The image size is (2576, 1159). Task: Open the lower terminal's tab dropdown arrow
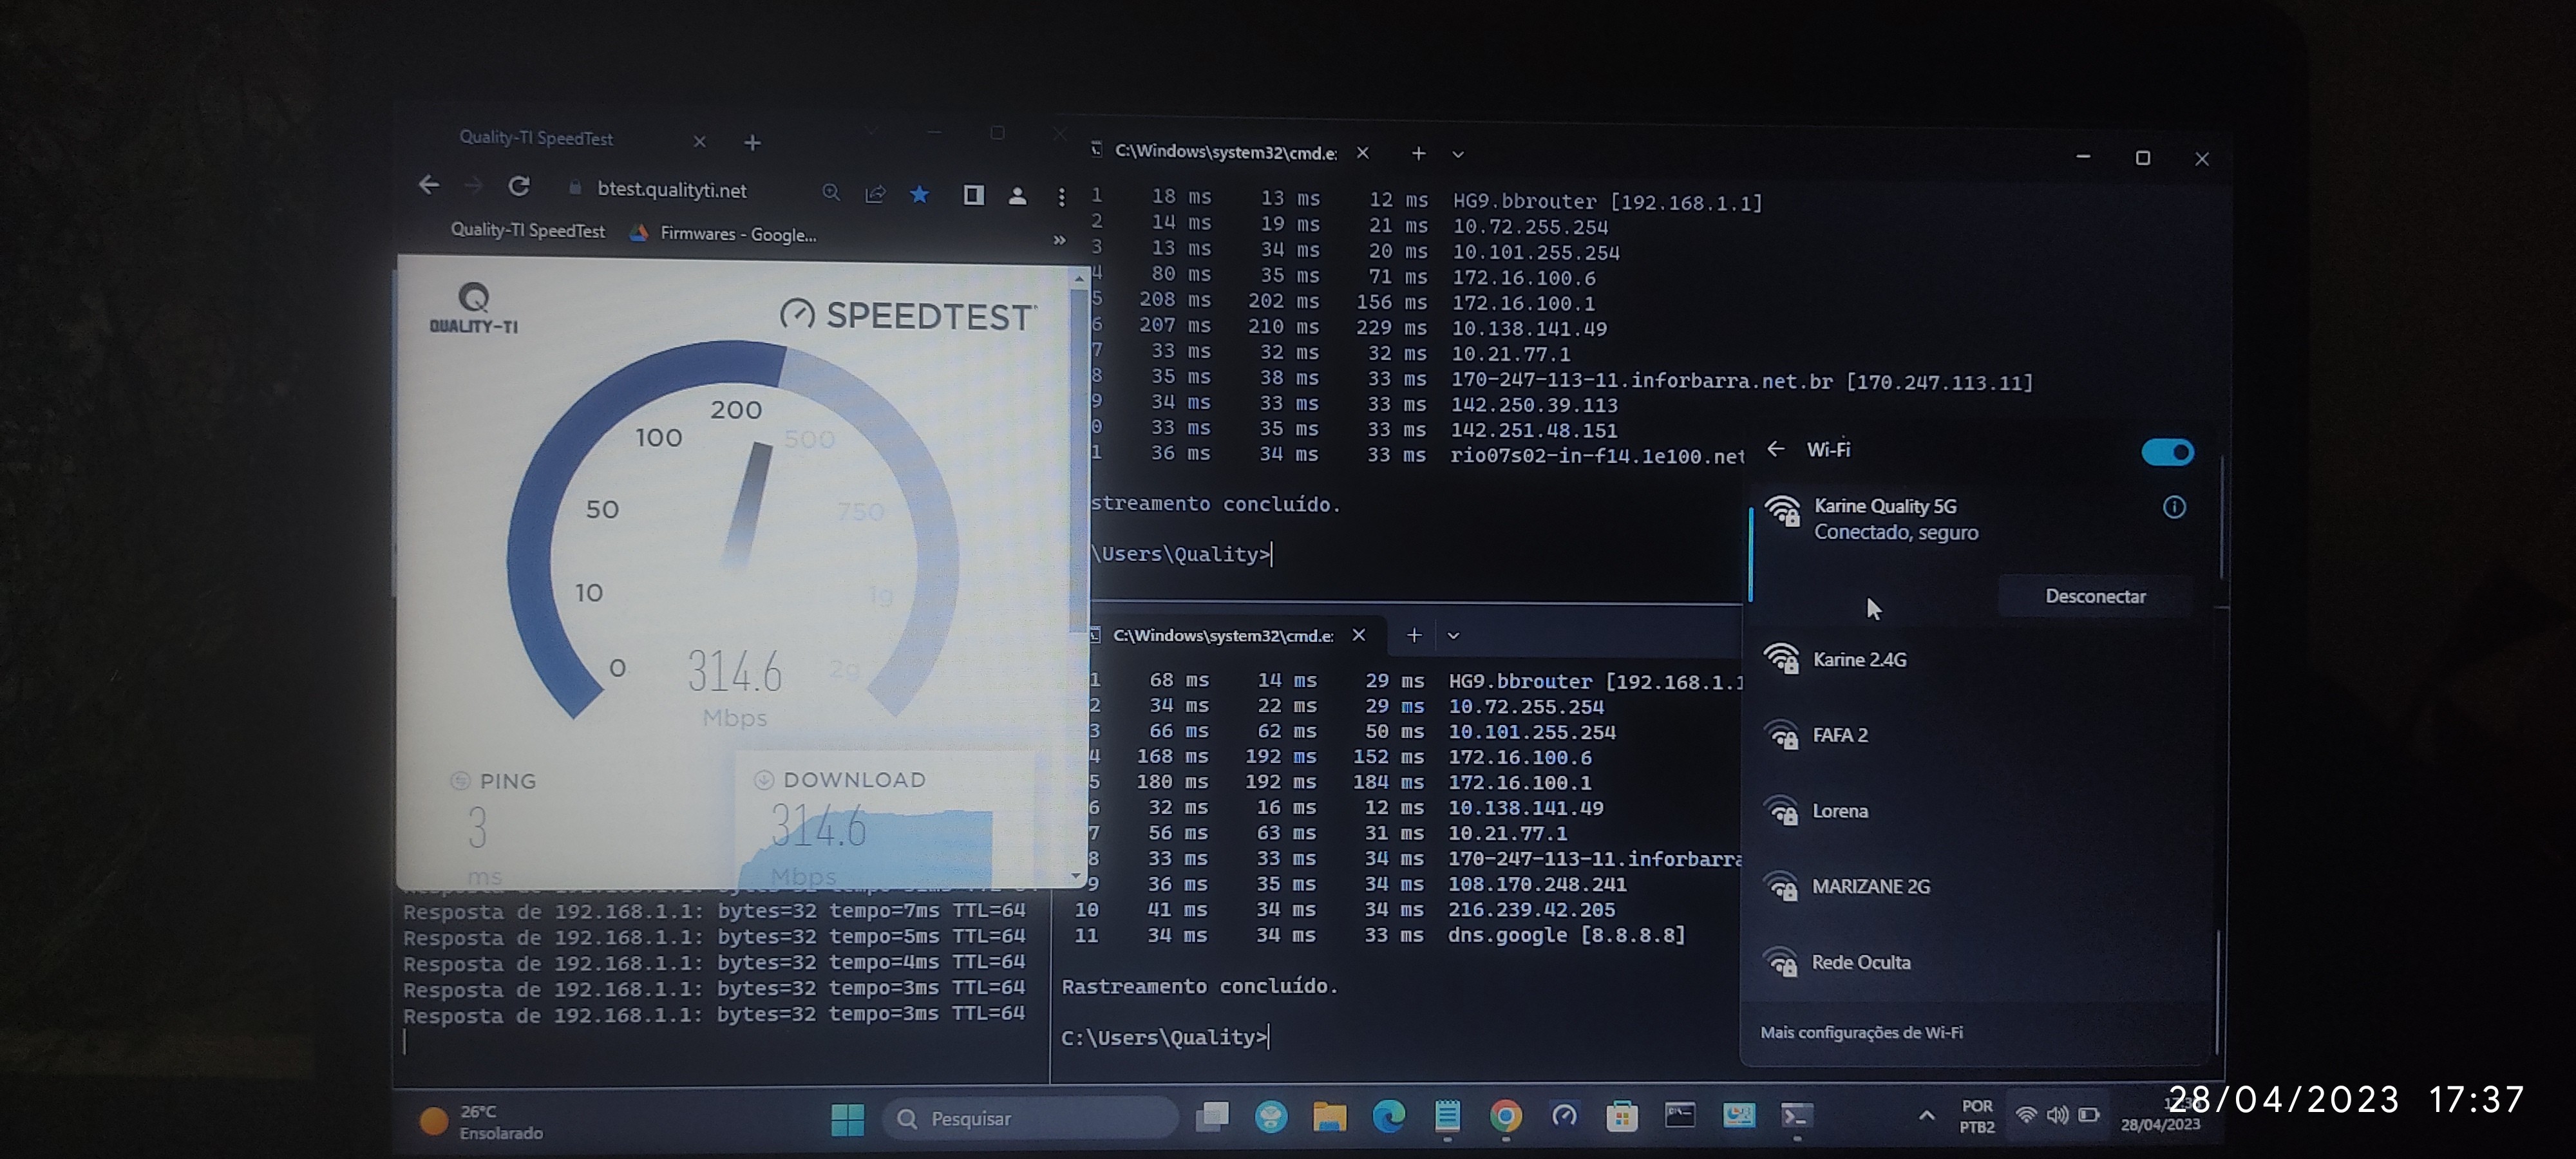pos(1453,635)
